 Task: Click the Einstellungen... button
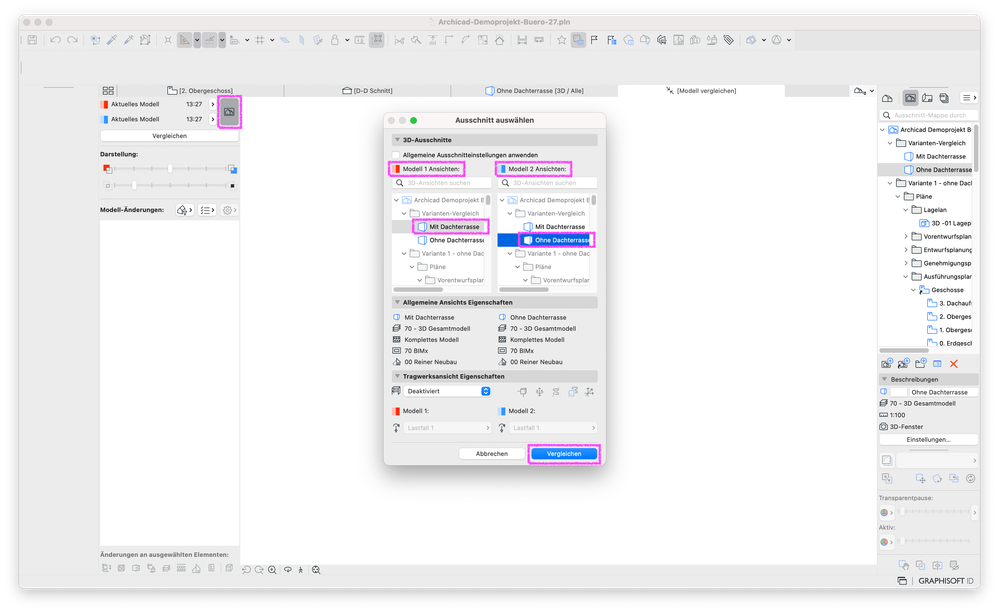click(x=928, y=439)
